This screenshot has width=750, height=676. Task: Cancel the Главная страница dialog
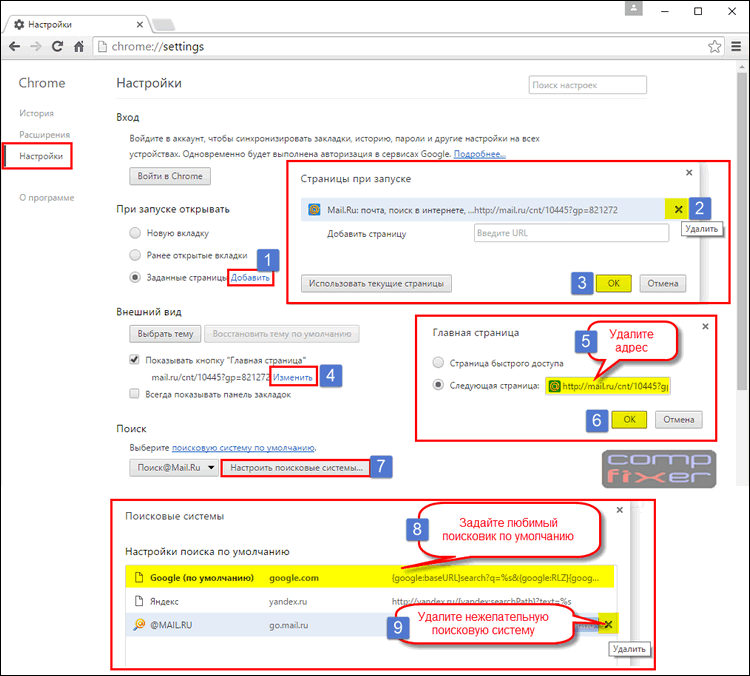pos(678,420)
